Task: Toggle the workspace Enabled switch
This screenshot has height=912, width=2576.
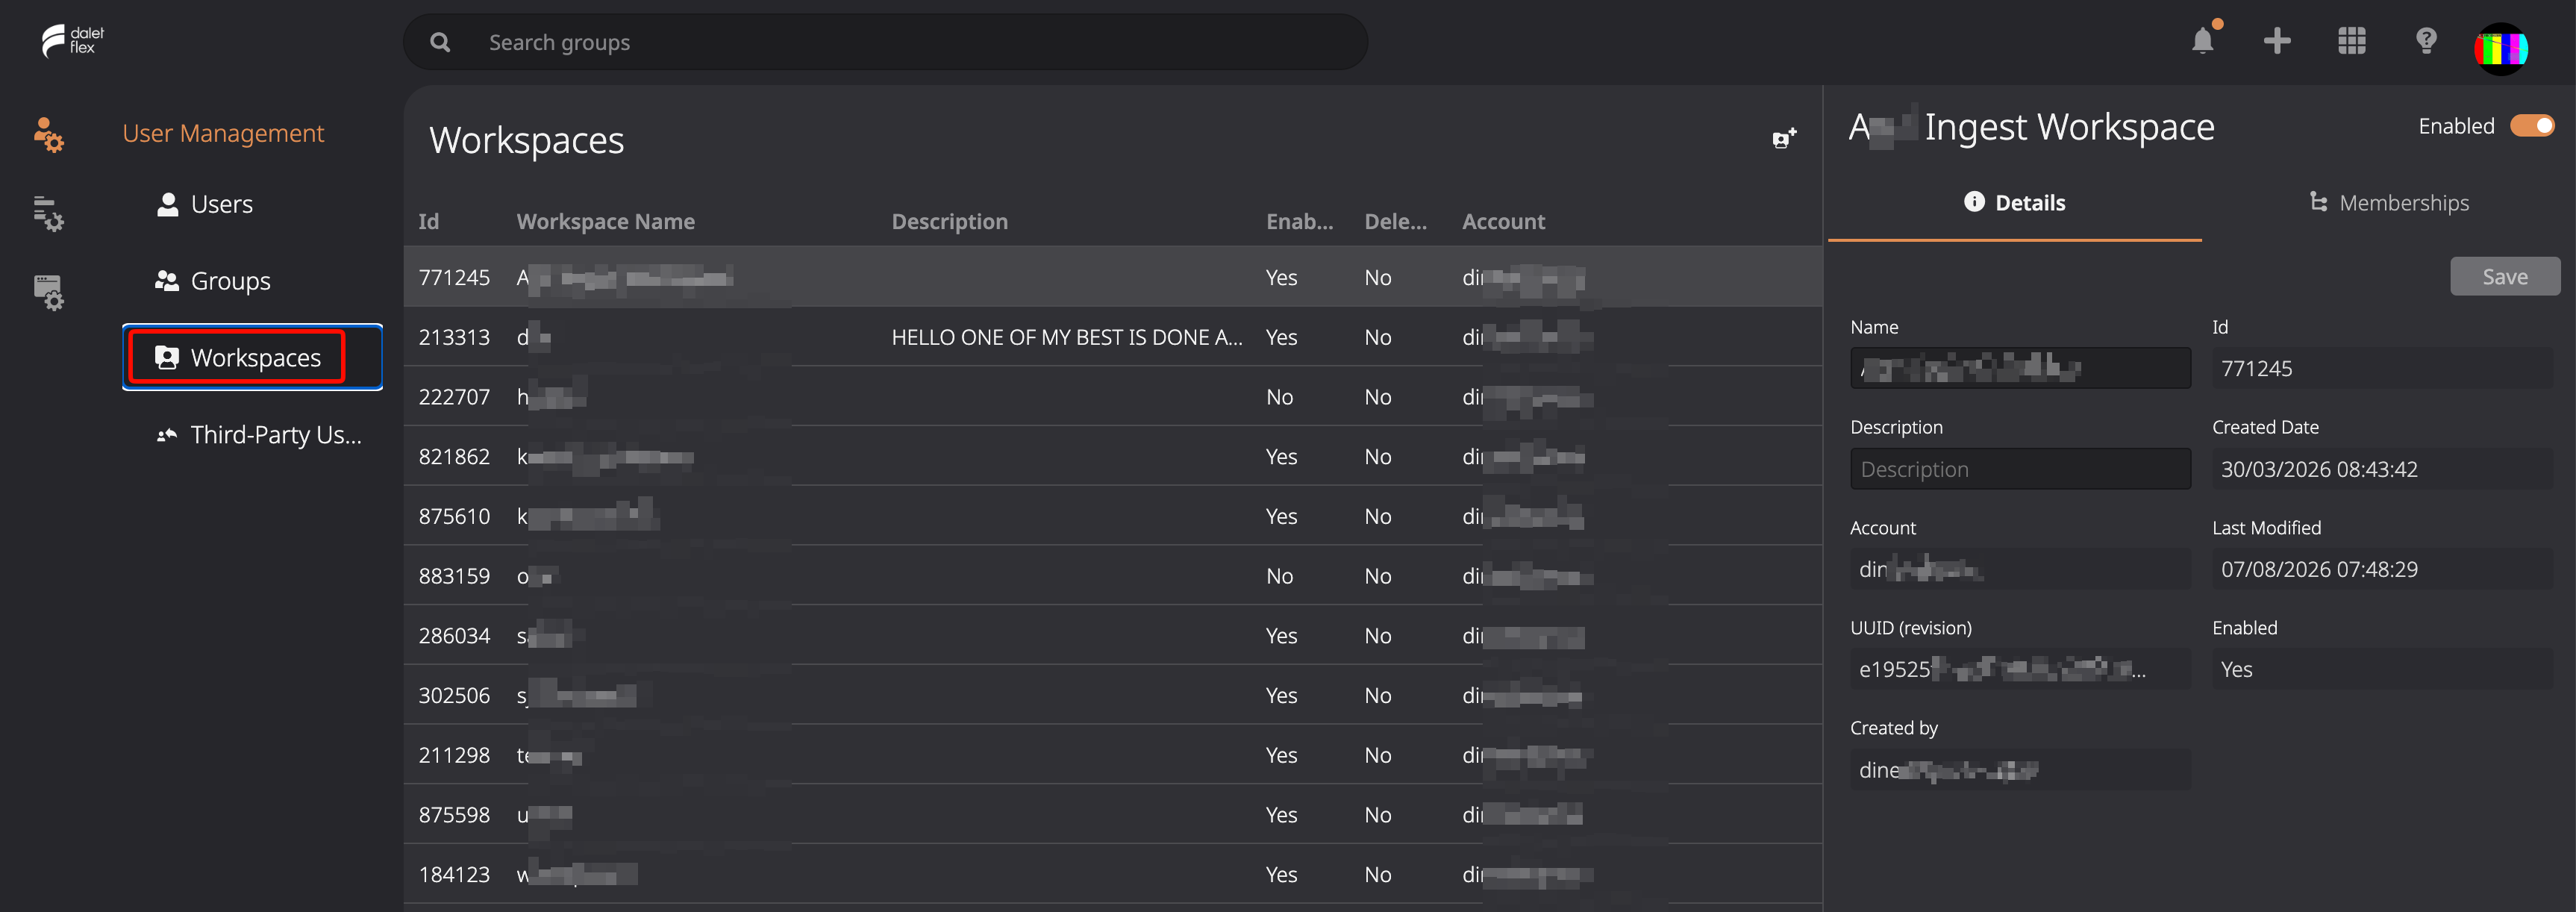Action: pyautogui.click(x=2532, y=126)
